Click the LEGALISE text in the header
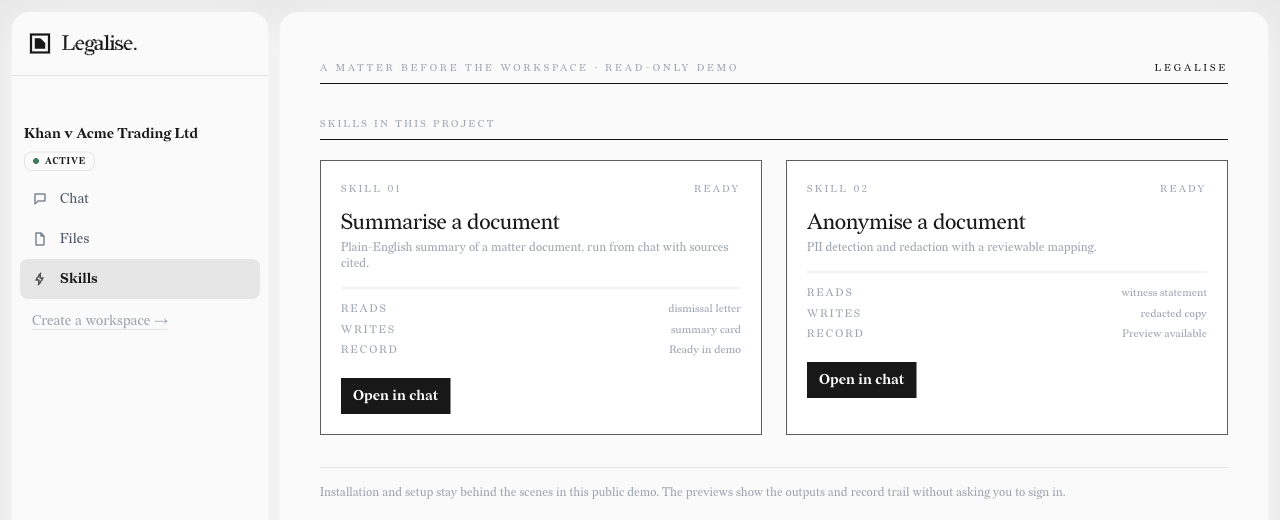 tap(1191, 68)
